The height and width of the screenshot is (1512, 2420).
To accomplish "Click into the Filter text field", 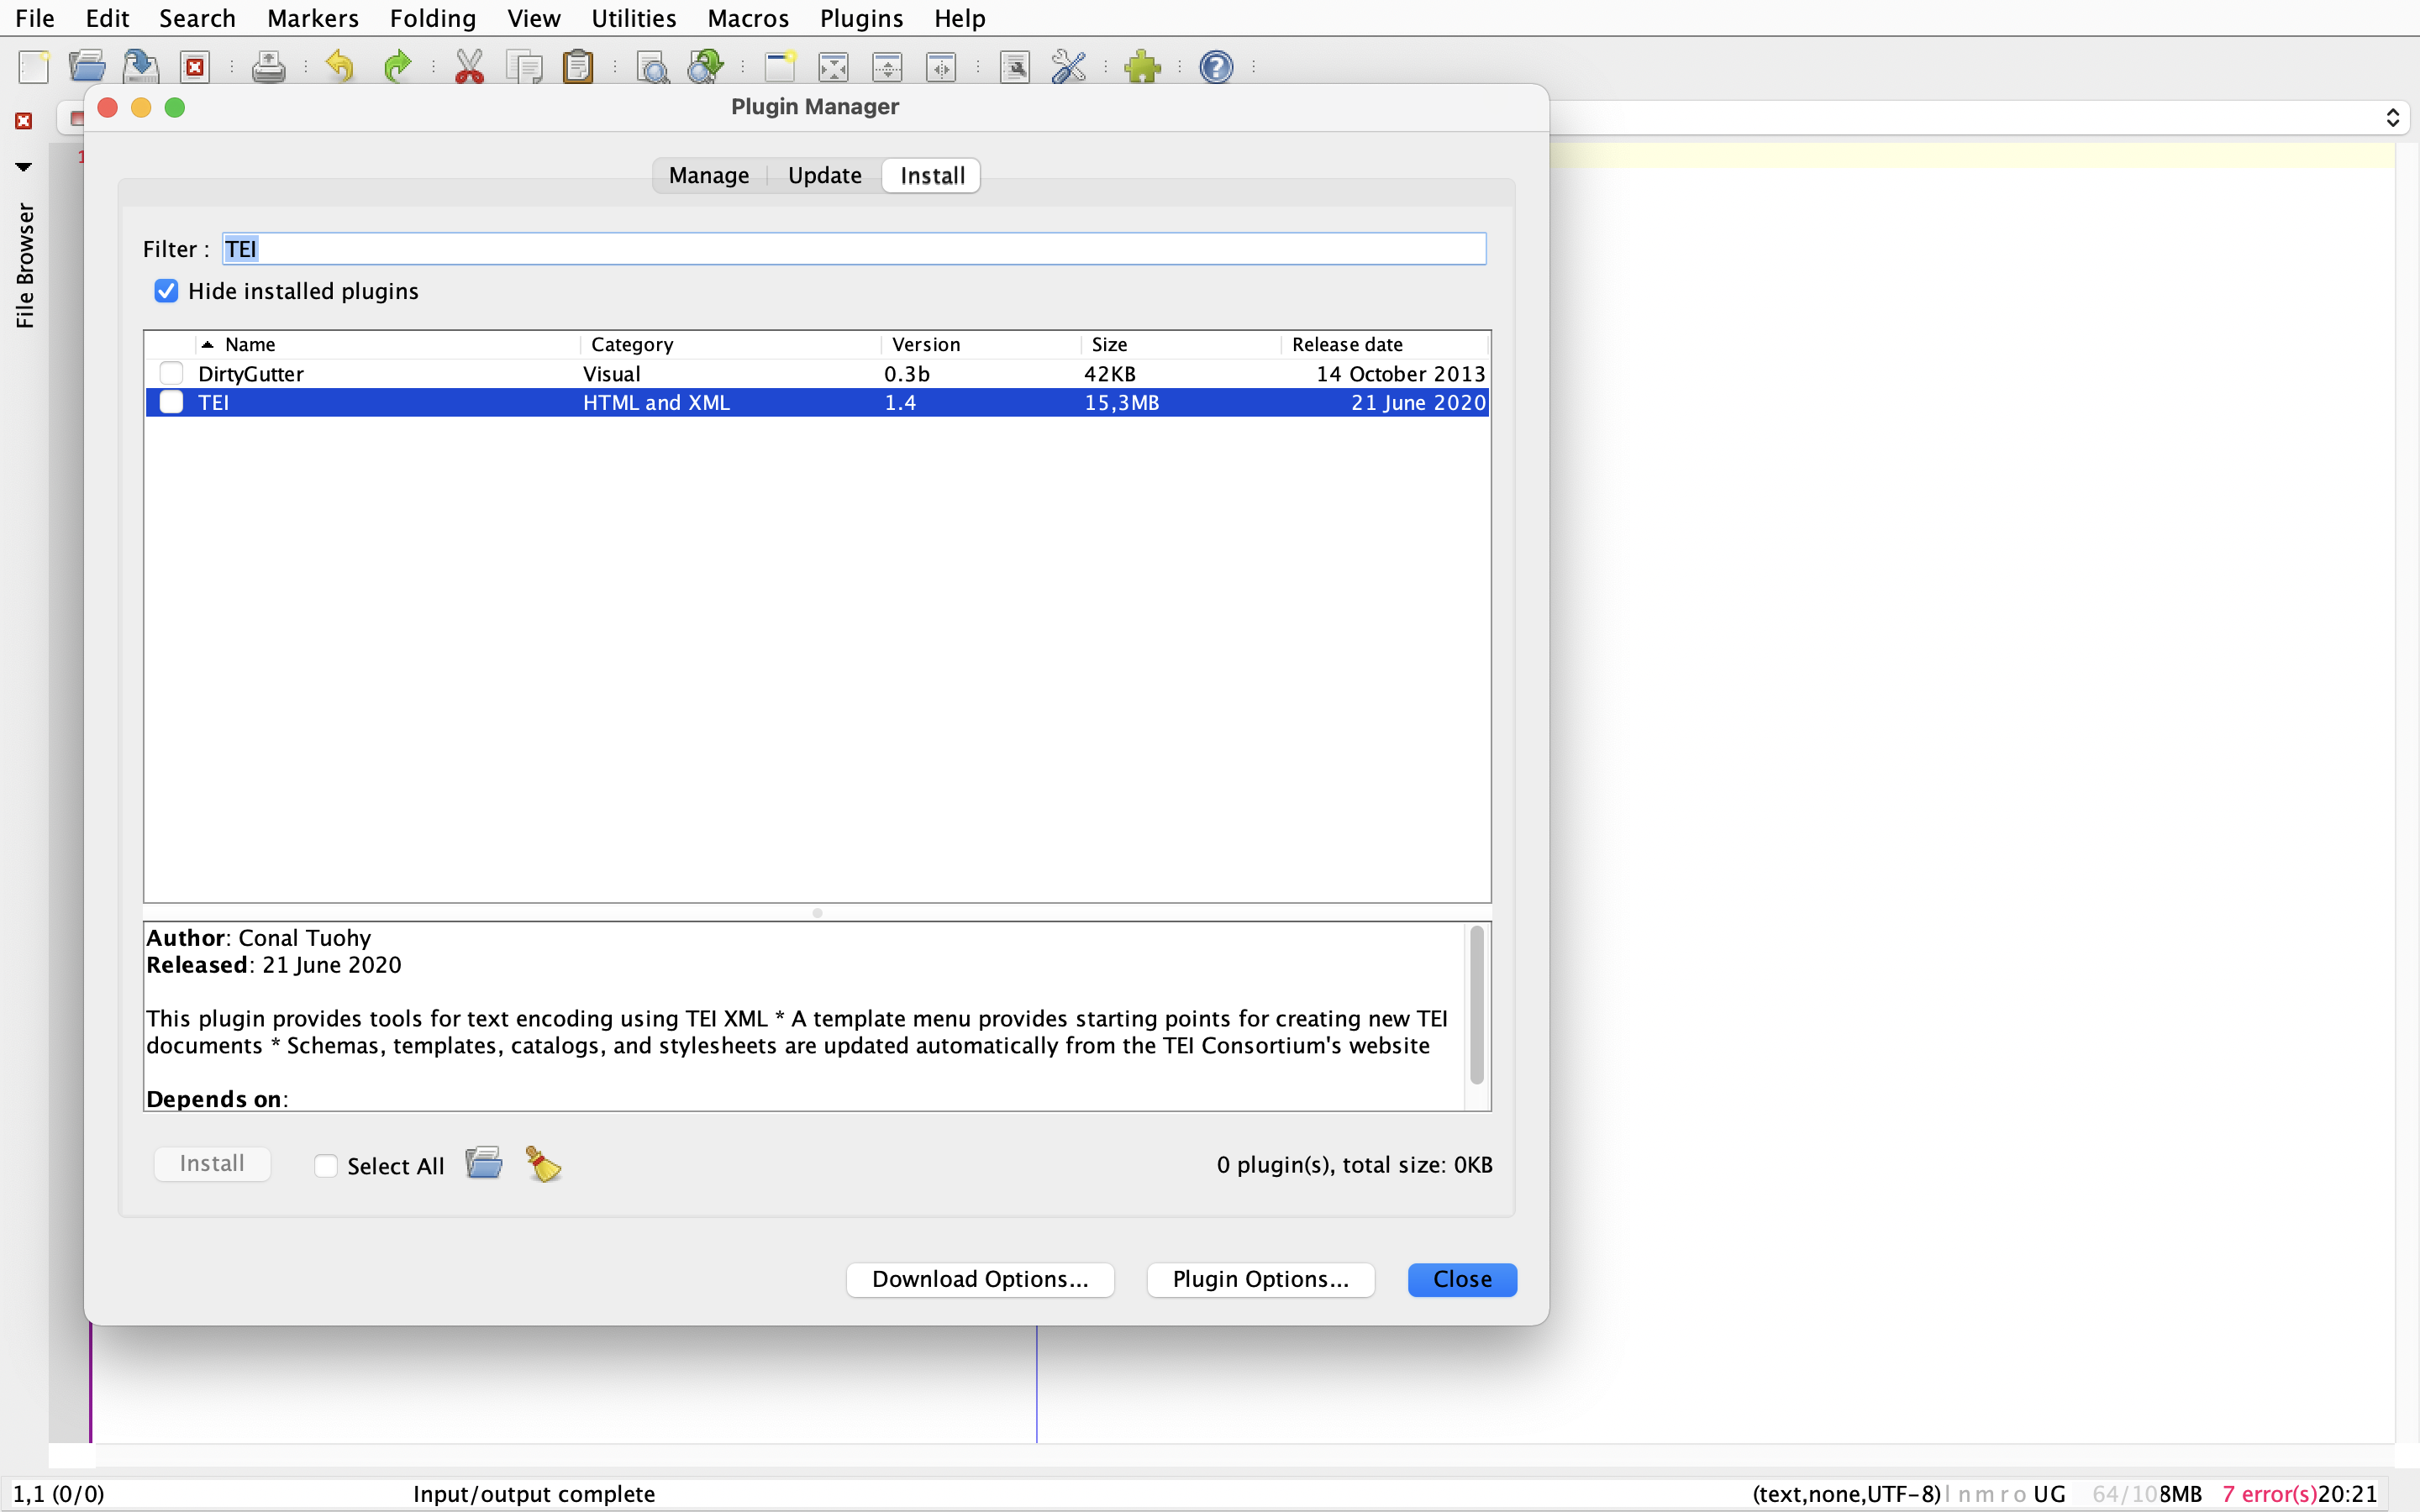I will pyautogui.click(x=854, y=249).
